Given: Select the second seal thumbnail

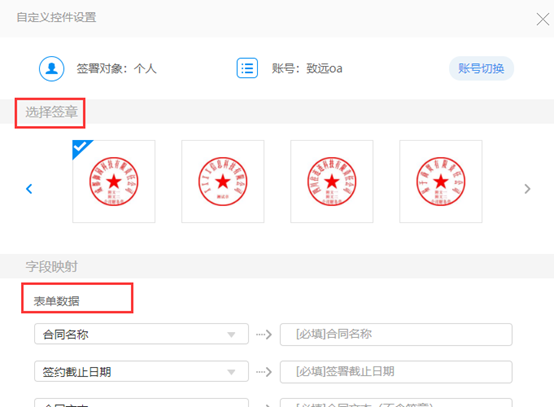Looking at the screenshot, I should point(223,181).
